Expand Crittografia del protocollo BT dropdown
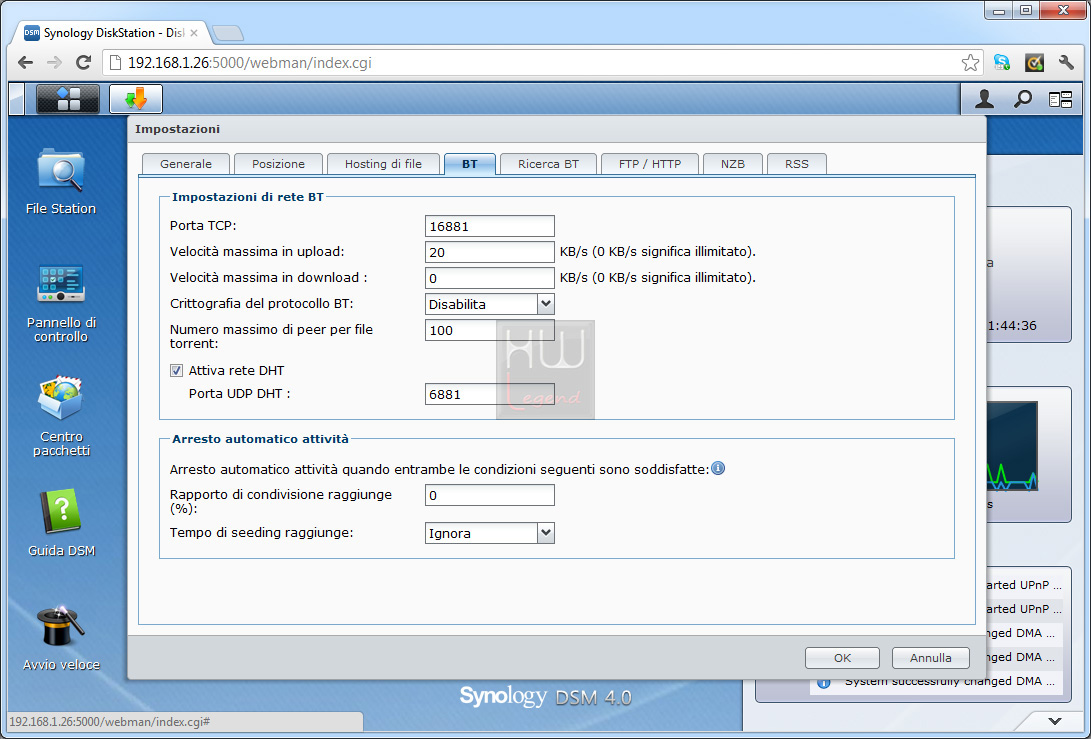 (x=546, y=304)
